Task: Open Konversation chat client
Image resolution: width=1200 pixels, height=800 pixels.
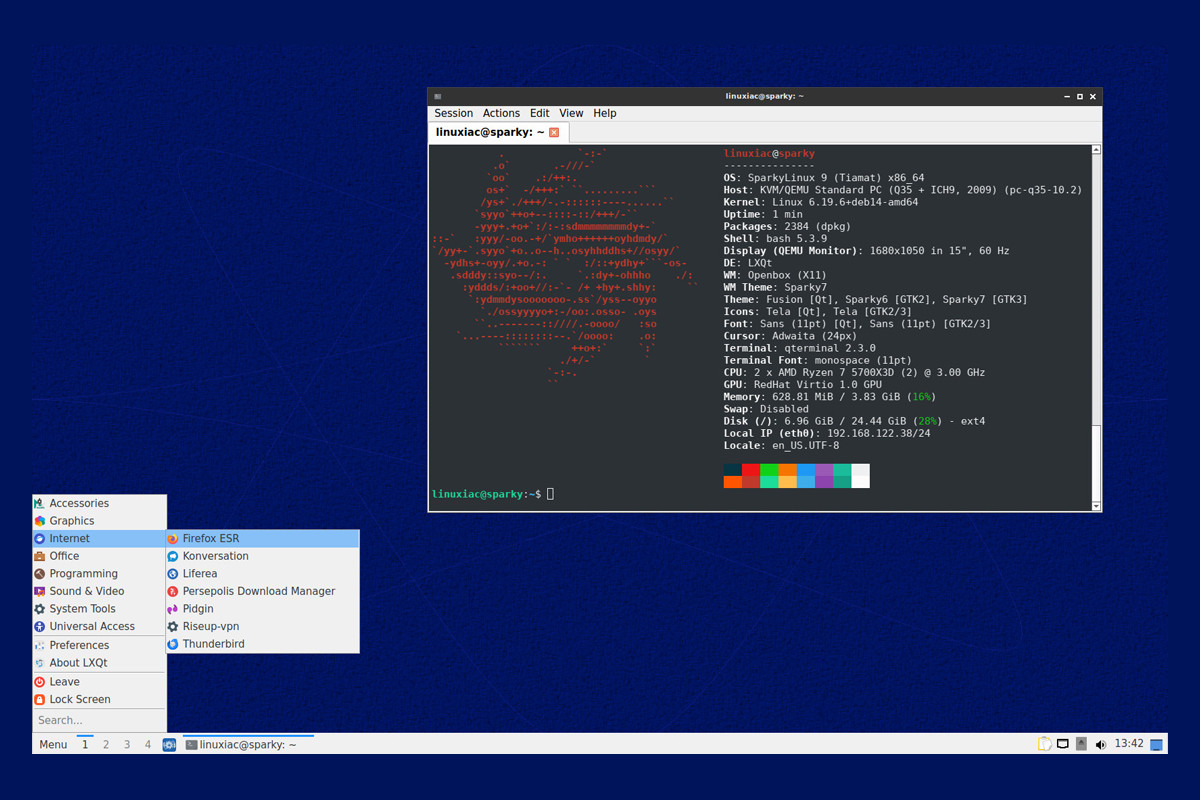Action: click(262, 556)
